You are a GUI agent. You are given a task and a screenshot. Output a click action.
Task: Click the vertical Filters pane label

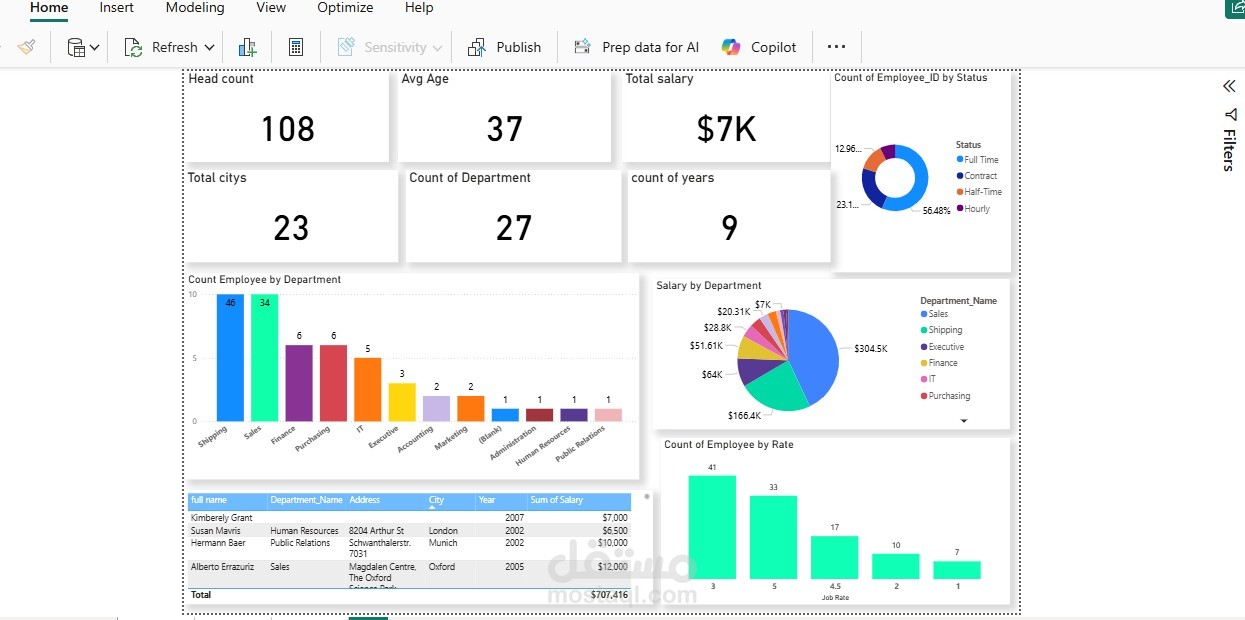point(1229,151)
